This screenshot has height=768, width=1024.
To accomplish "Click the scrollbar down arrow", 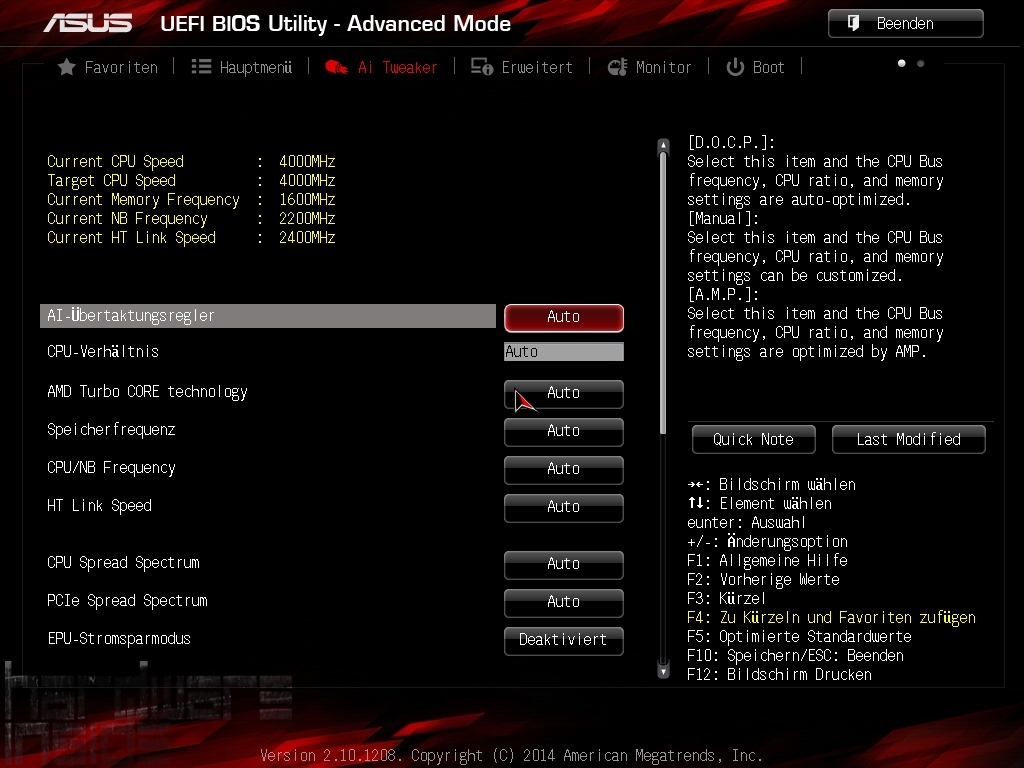I will coord(663,671).
